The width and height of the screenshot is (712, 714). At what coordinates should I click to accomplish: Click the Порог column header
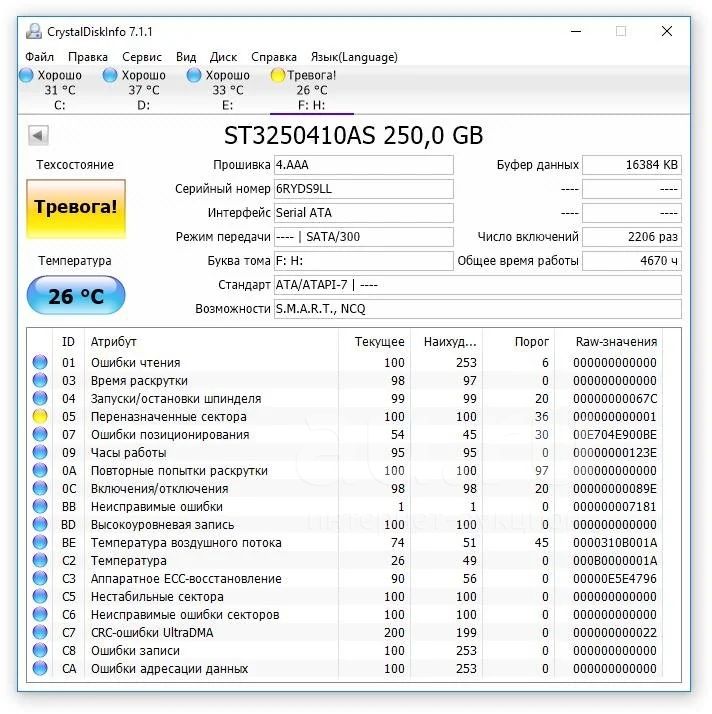point(519,342)
